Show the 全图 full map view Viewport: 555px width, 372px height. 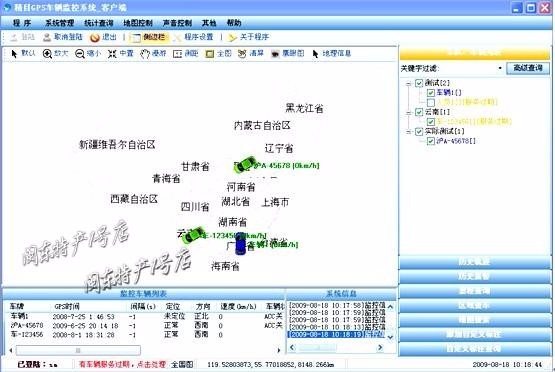click(x=218, y=54)
